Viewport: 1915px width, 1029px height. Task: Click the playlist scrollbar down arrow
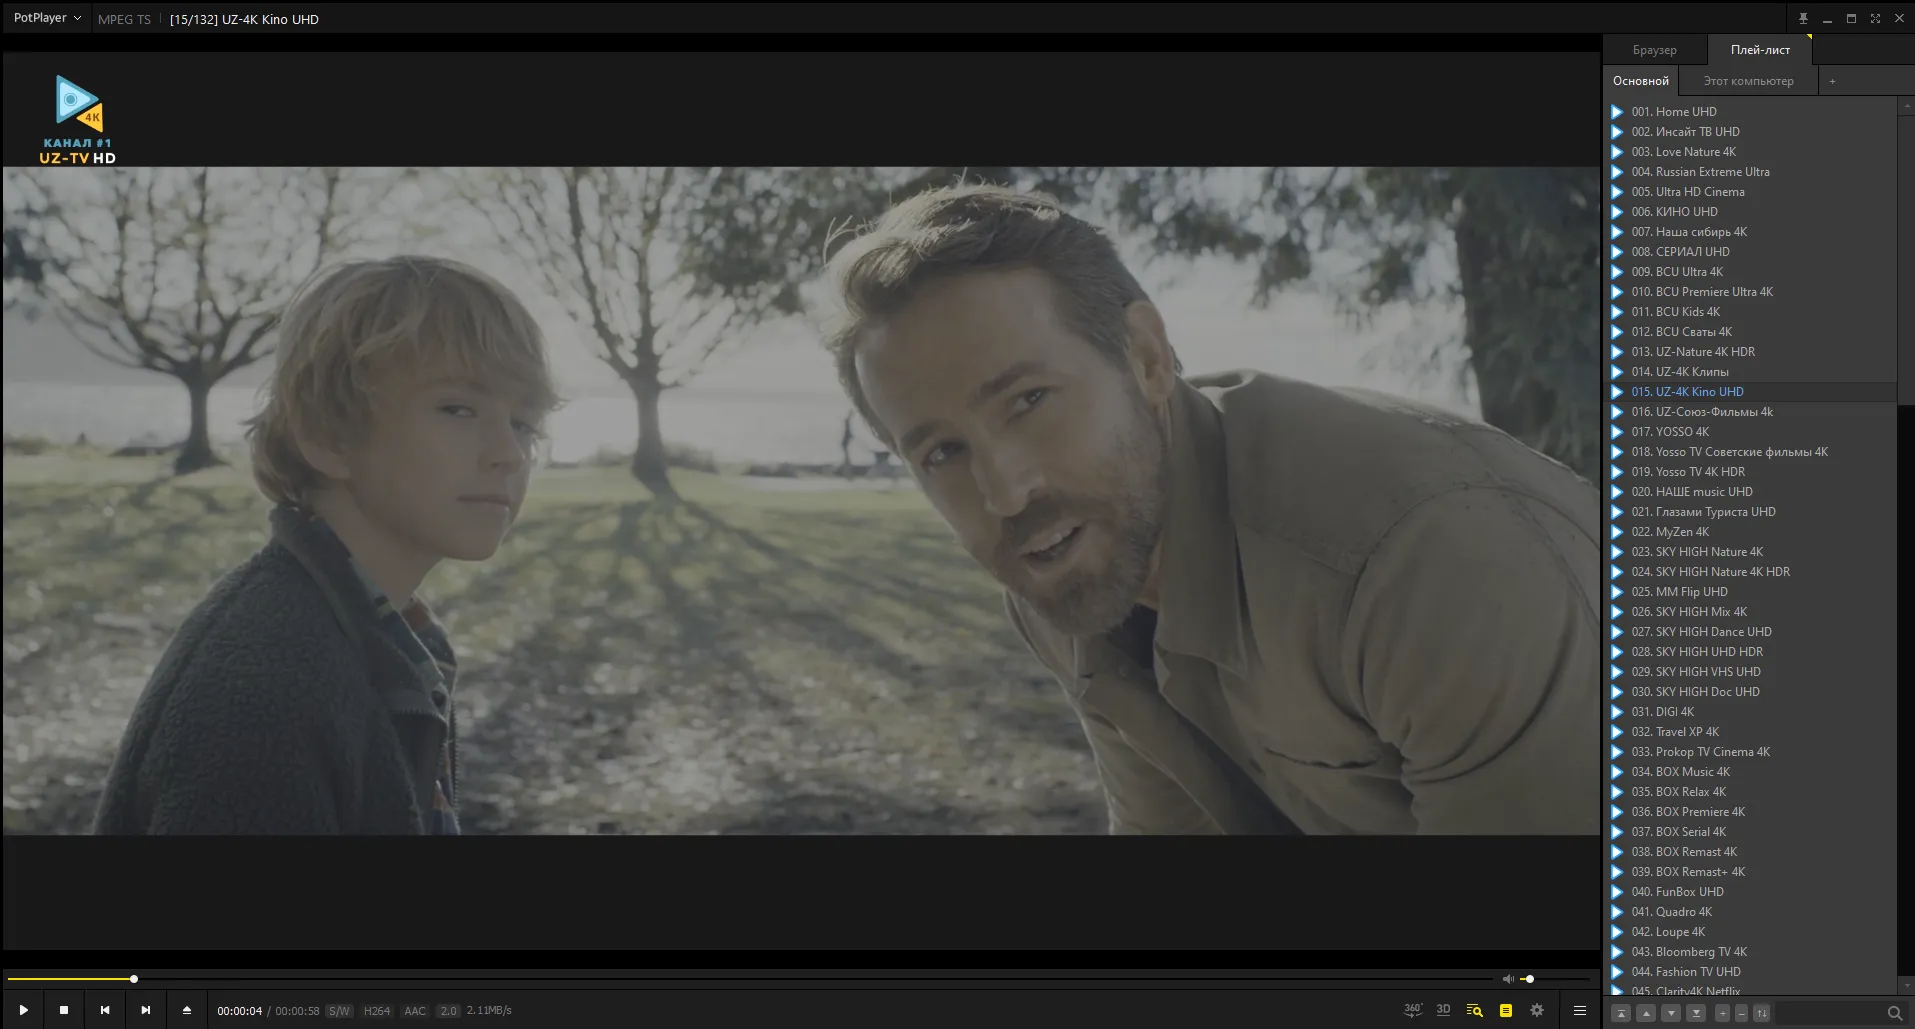1906,987
